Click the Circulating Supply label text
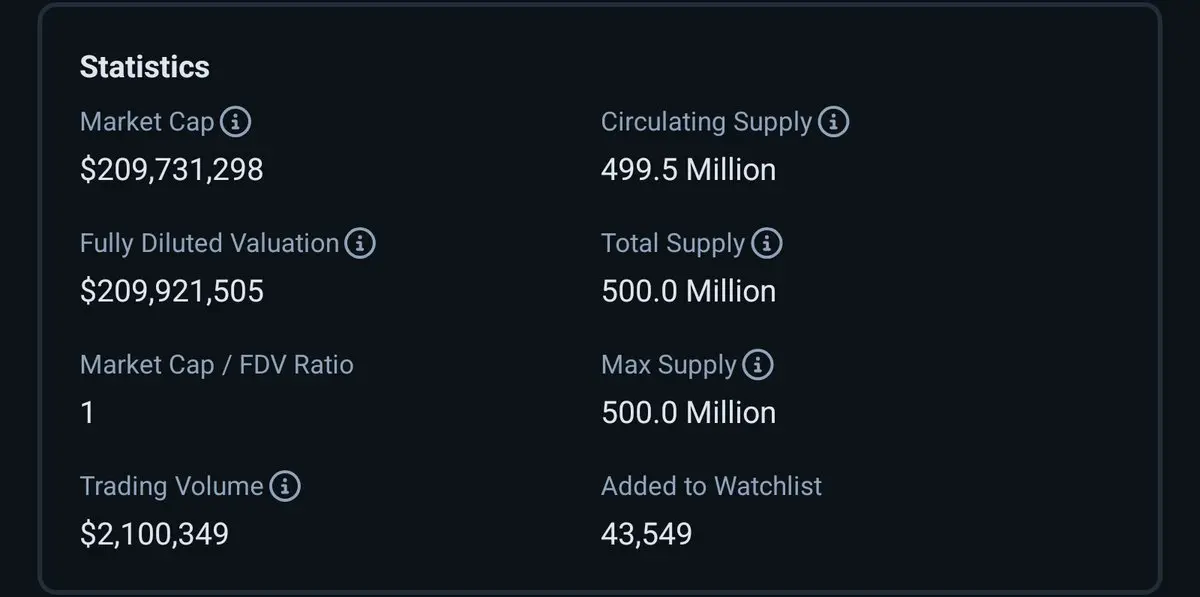The width and height of the screenshot is (1200, 597). (707, 122)
